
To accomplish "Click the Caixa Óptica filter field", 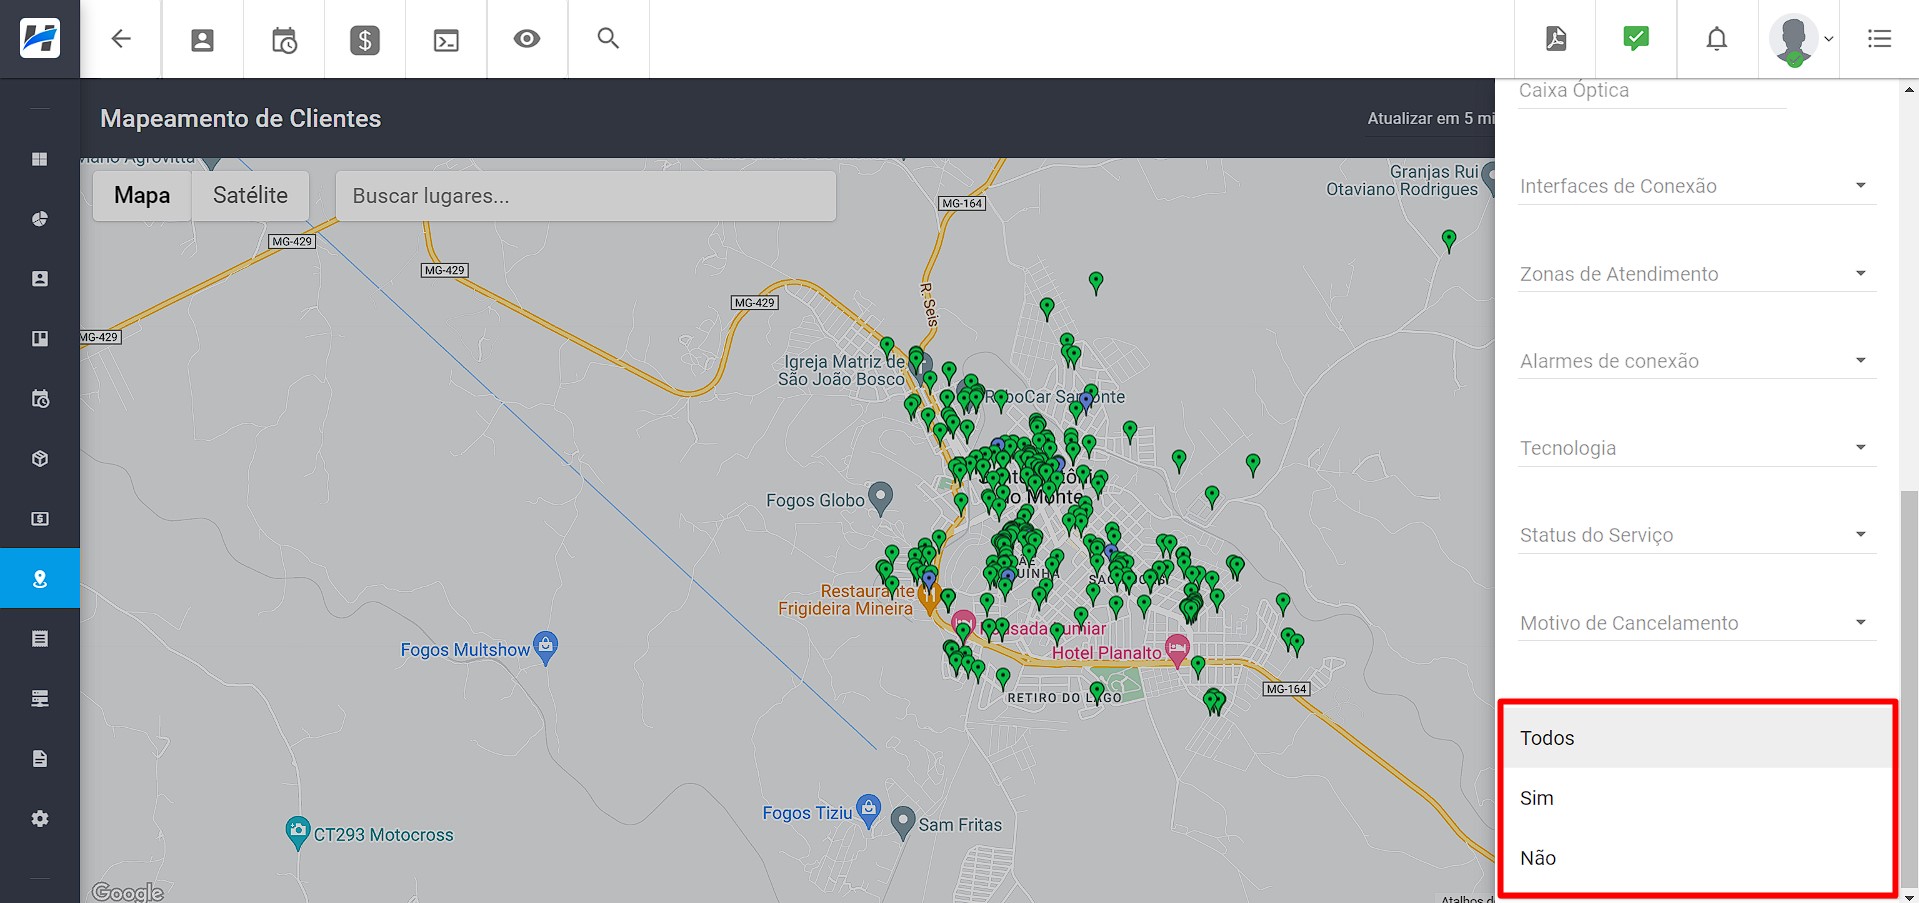I will coord(1652,92).
